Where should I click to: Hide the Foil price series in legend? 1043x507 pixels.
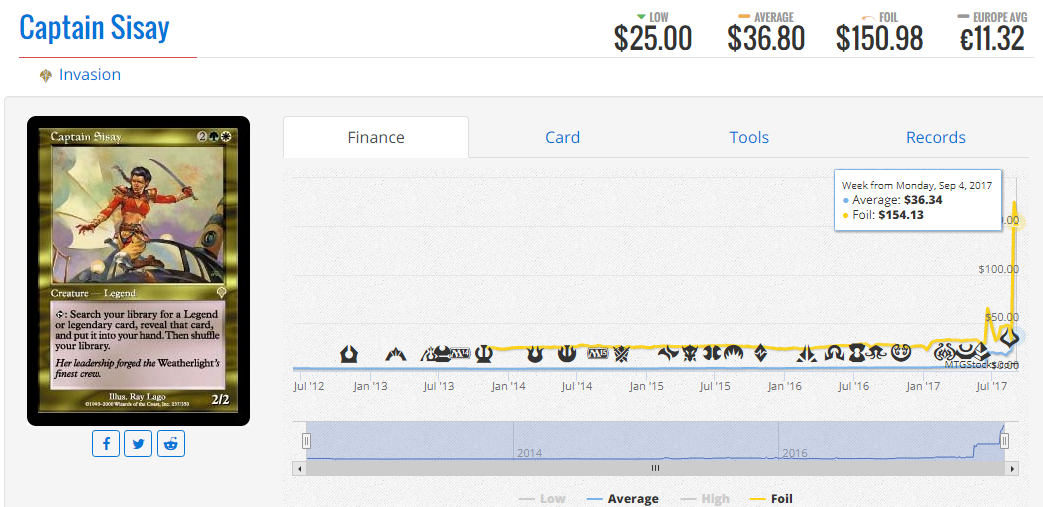(x=772, y=498)
